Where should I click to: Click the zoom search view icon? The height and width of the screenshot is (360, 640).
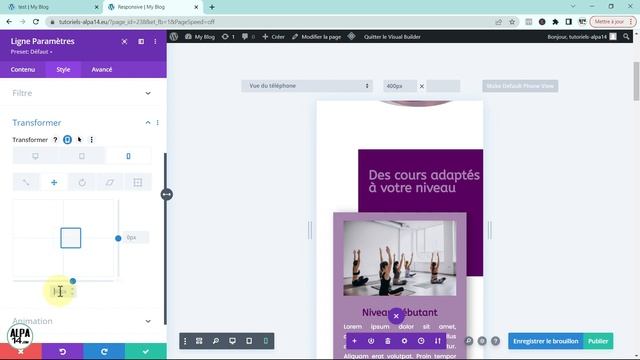pyautogui.click(x=216, y=341)
